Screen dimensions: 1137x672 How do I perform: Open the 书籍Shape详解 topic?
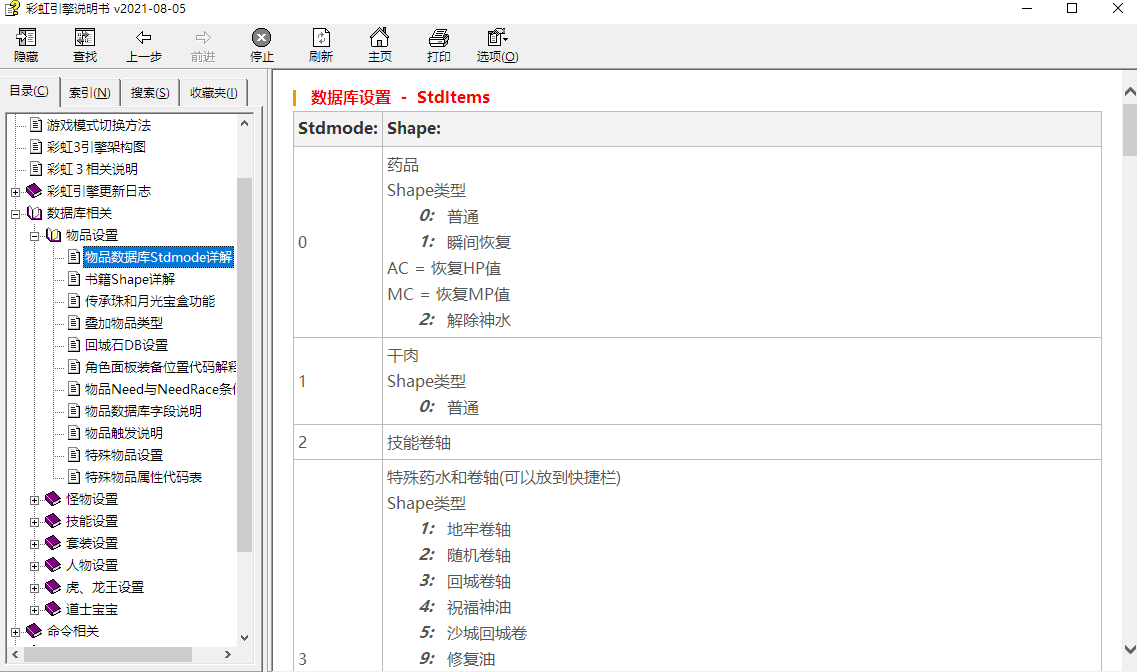pyautogui.click(x=129, y=279)
